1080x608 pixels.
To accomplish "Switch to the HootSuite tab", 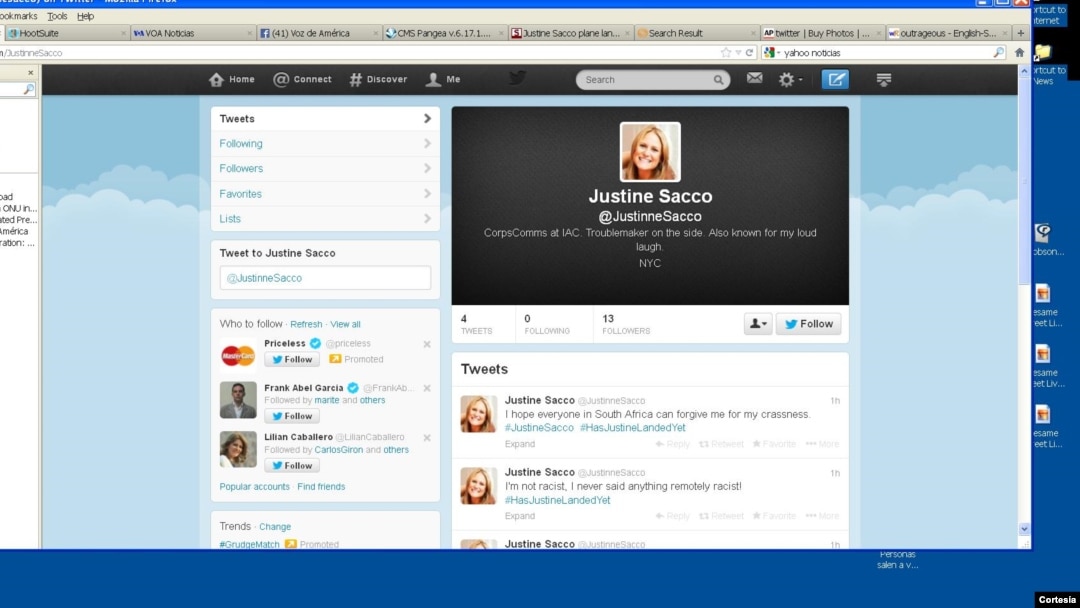I will tap(66, 33).
